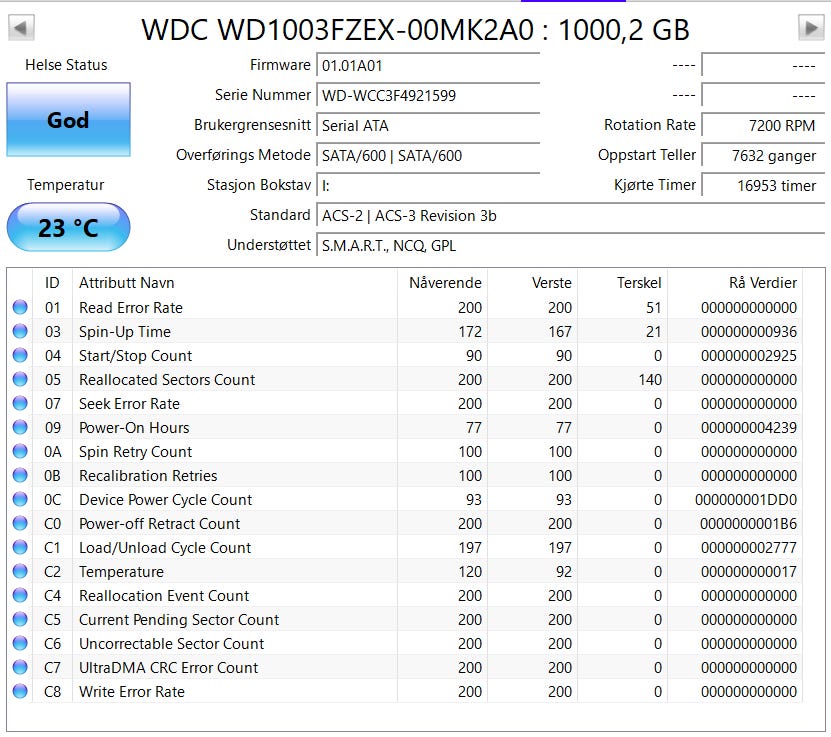Click the ID column header
This screenshot has width=831, height=737.
[52, 283]
